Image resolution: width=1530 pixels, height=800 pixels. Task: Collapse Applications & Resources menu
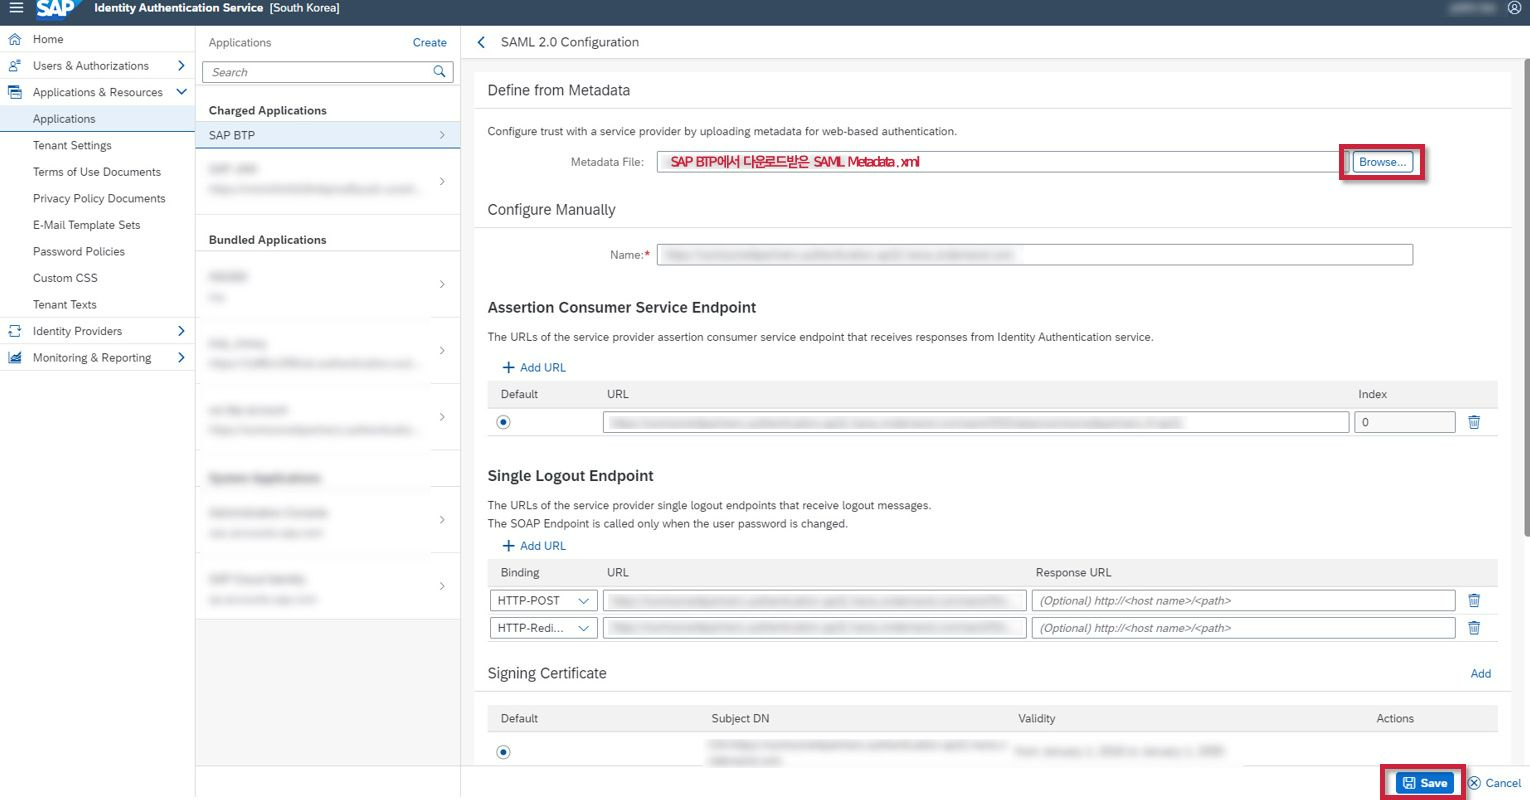coord(181,92)
